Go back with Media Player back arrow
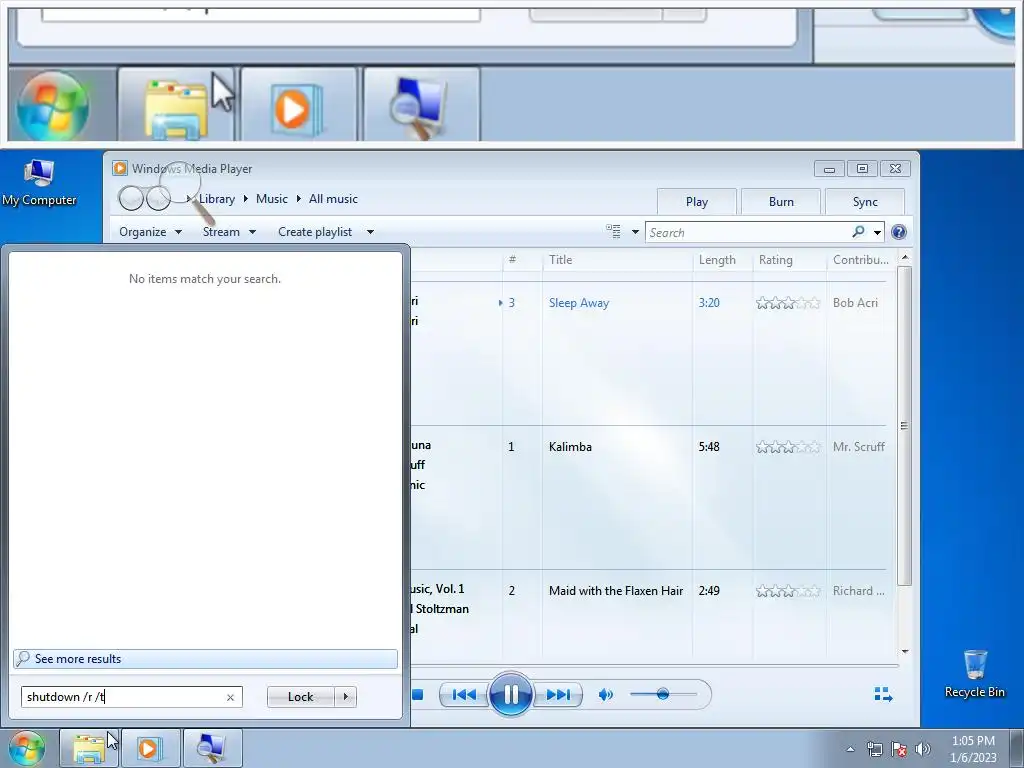 click(x=131, y=198)
